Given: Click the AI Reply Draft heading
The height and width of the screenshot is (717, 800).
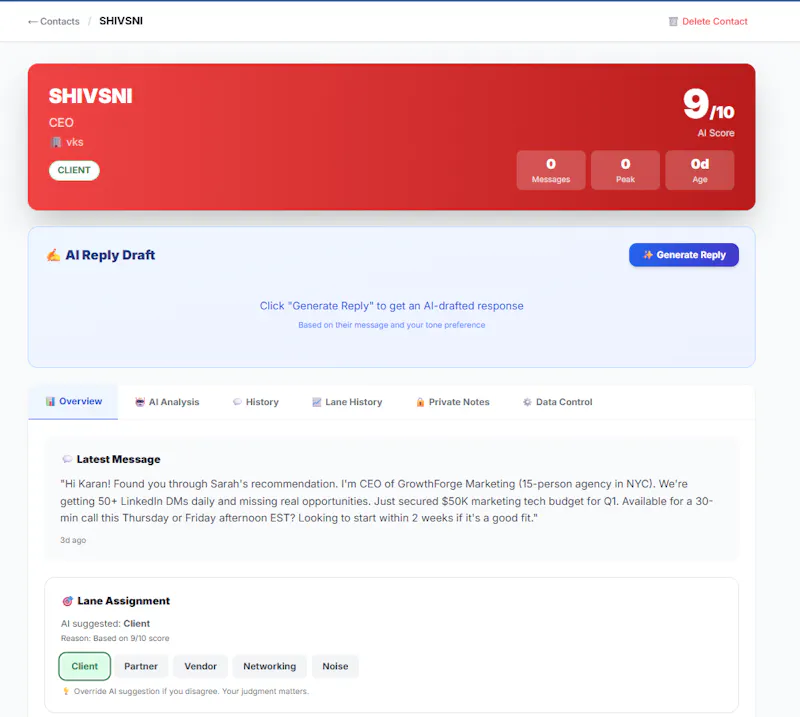Looking at the screenshot, I should point(110,255).
